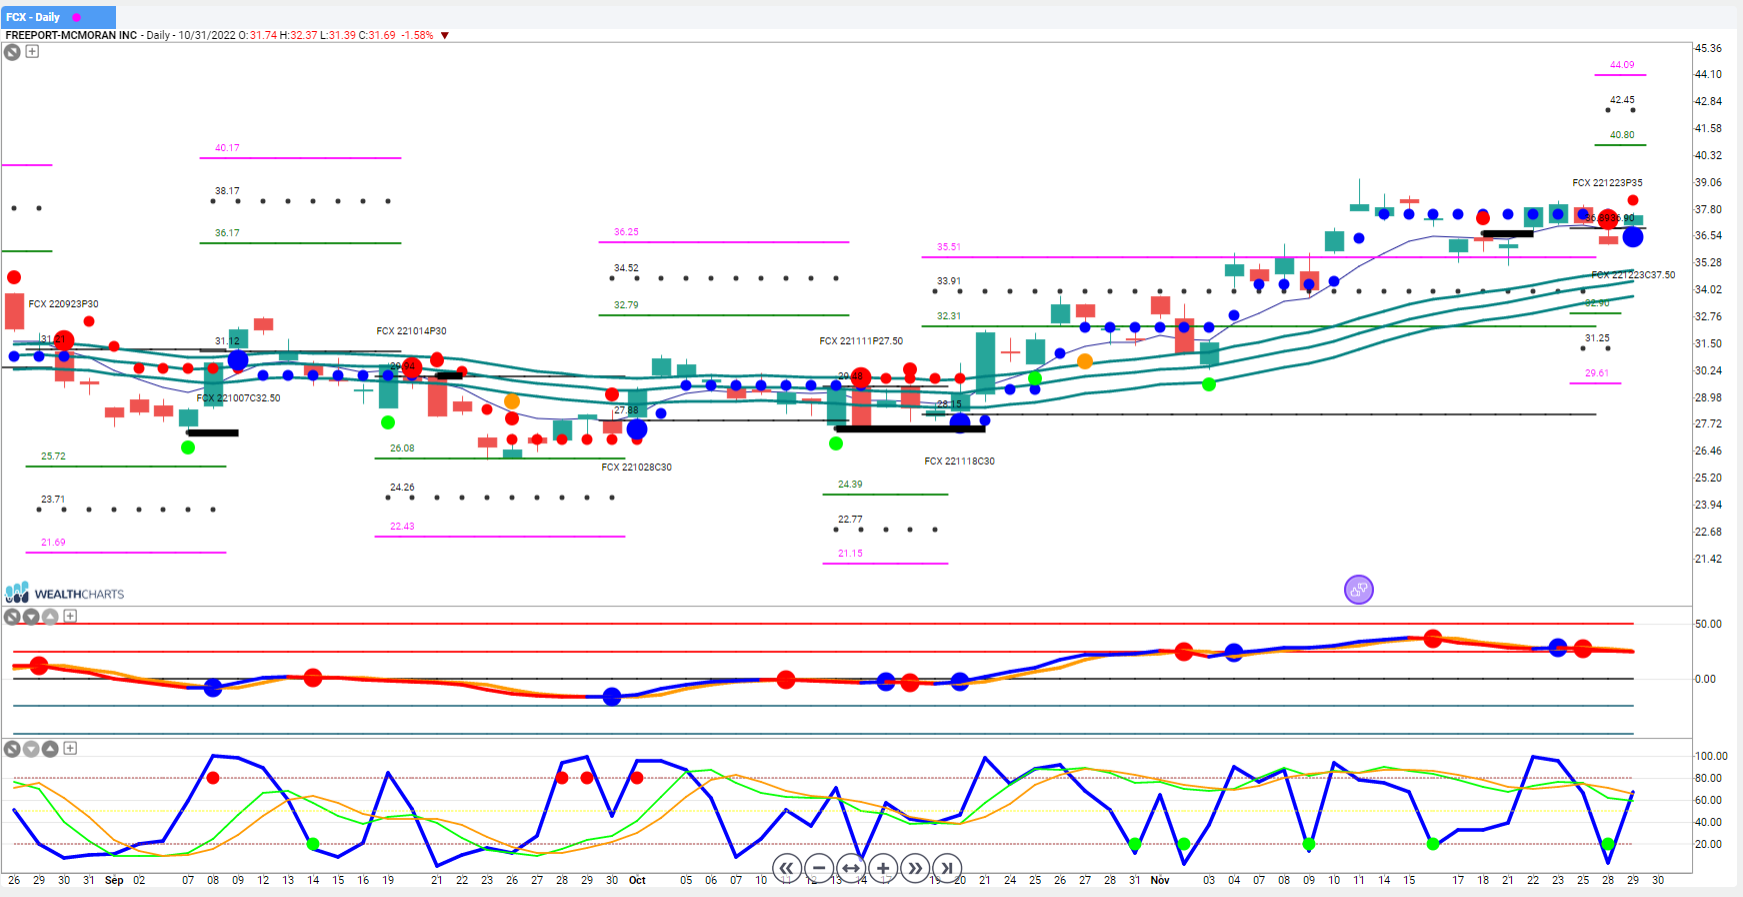Zoom out chart with minus button

click(x=819, y=868)
